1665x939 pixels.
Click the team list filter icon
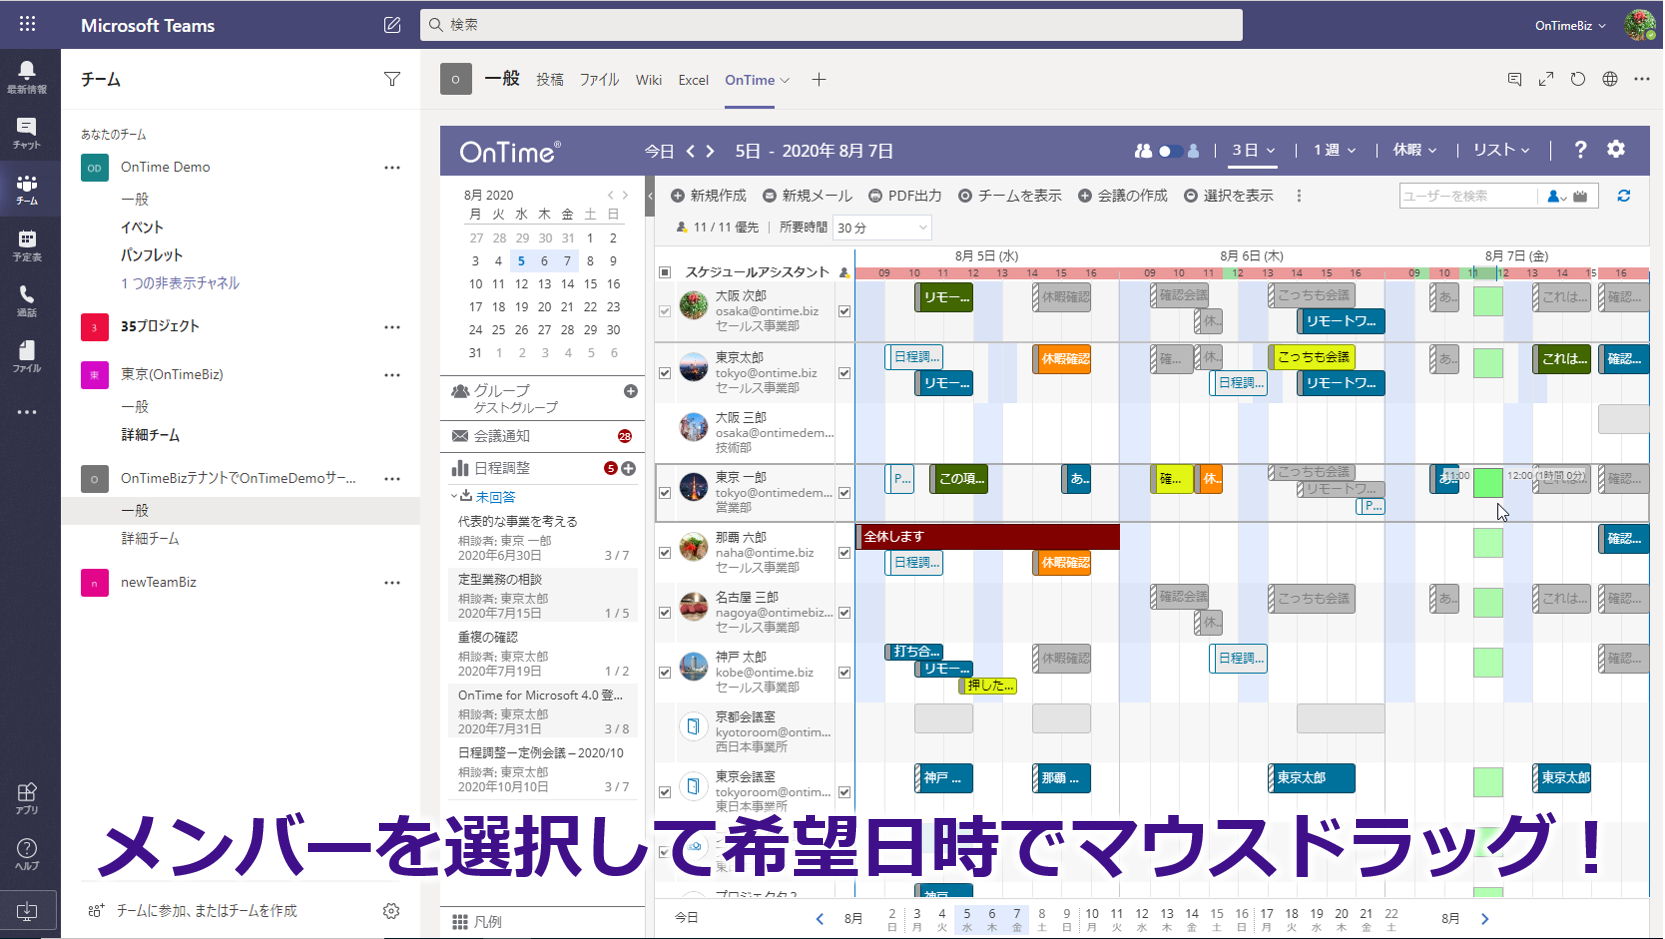coord(392,79)
